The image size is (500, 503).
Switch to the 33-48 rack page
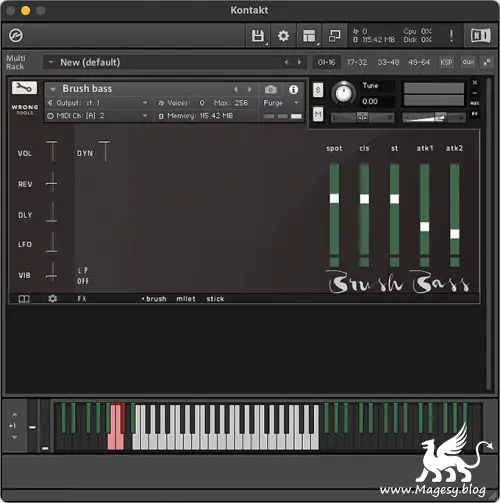[388, 62]
